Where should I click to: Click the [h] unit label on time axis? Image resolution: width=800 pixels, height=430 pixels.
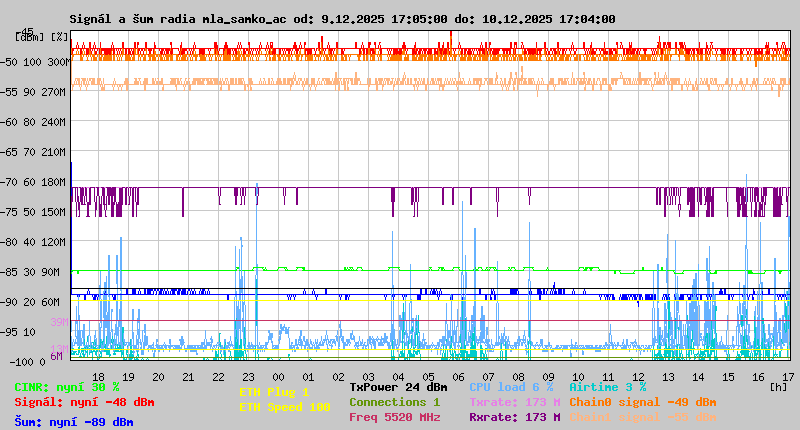777,386
